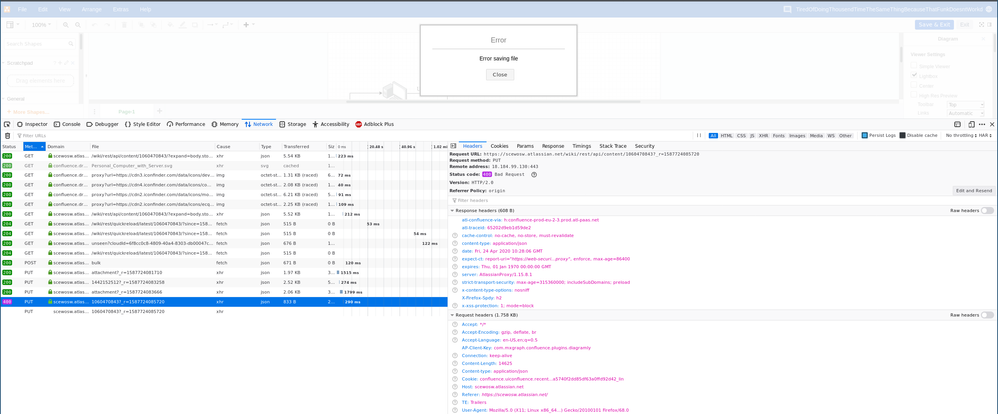
Task: Select the XHR request type filter
Action: pos(763,135)
